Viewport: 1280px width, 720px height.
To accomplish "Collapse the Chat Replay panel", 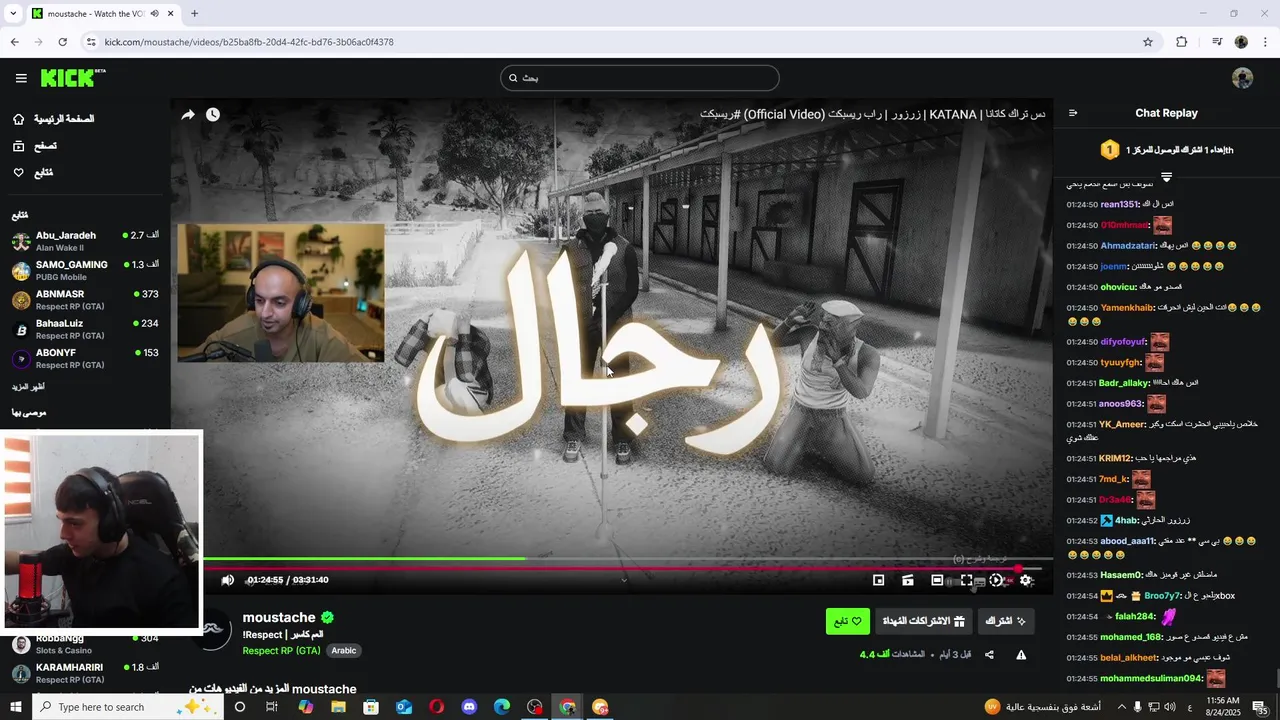I will (x=1073, y=113).
